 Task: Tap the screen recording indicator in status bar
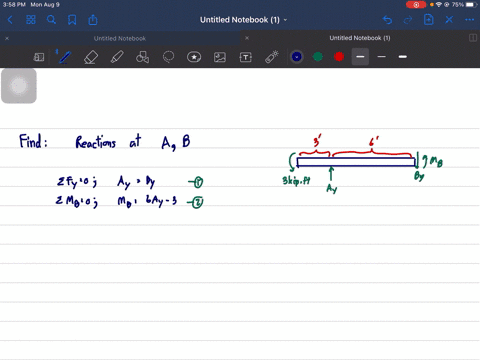pyautogui.click(x=416, y=5)
